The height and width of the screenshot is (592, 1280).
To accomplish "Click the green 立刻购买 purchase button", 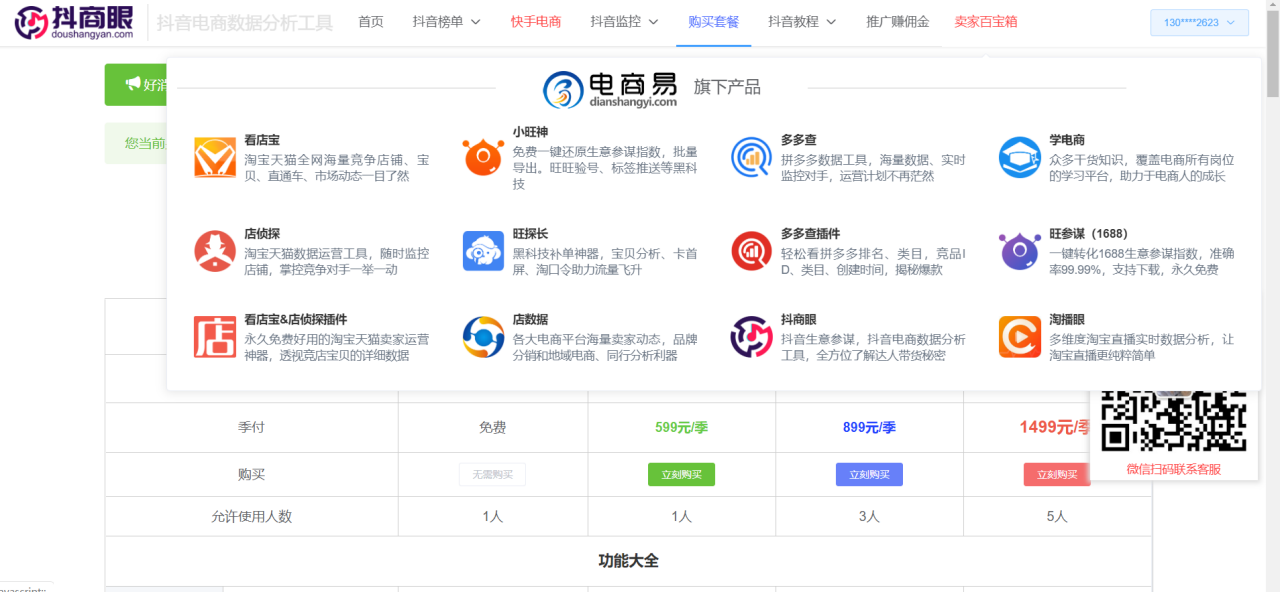I will [x=681, y=474].
